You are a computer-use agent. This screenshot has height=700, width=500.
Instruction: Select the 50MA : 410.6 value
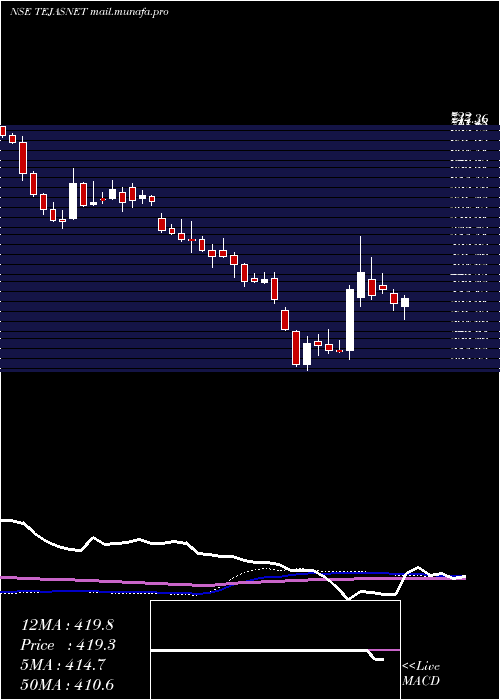tap(67, 684)
